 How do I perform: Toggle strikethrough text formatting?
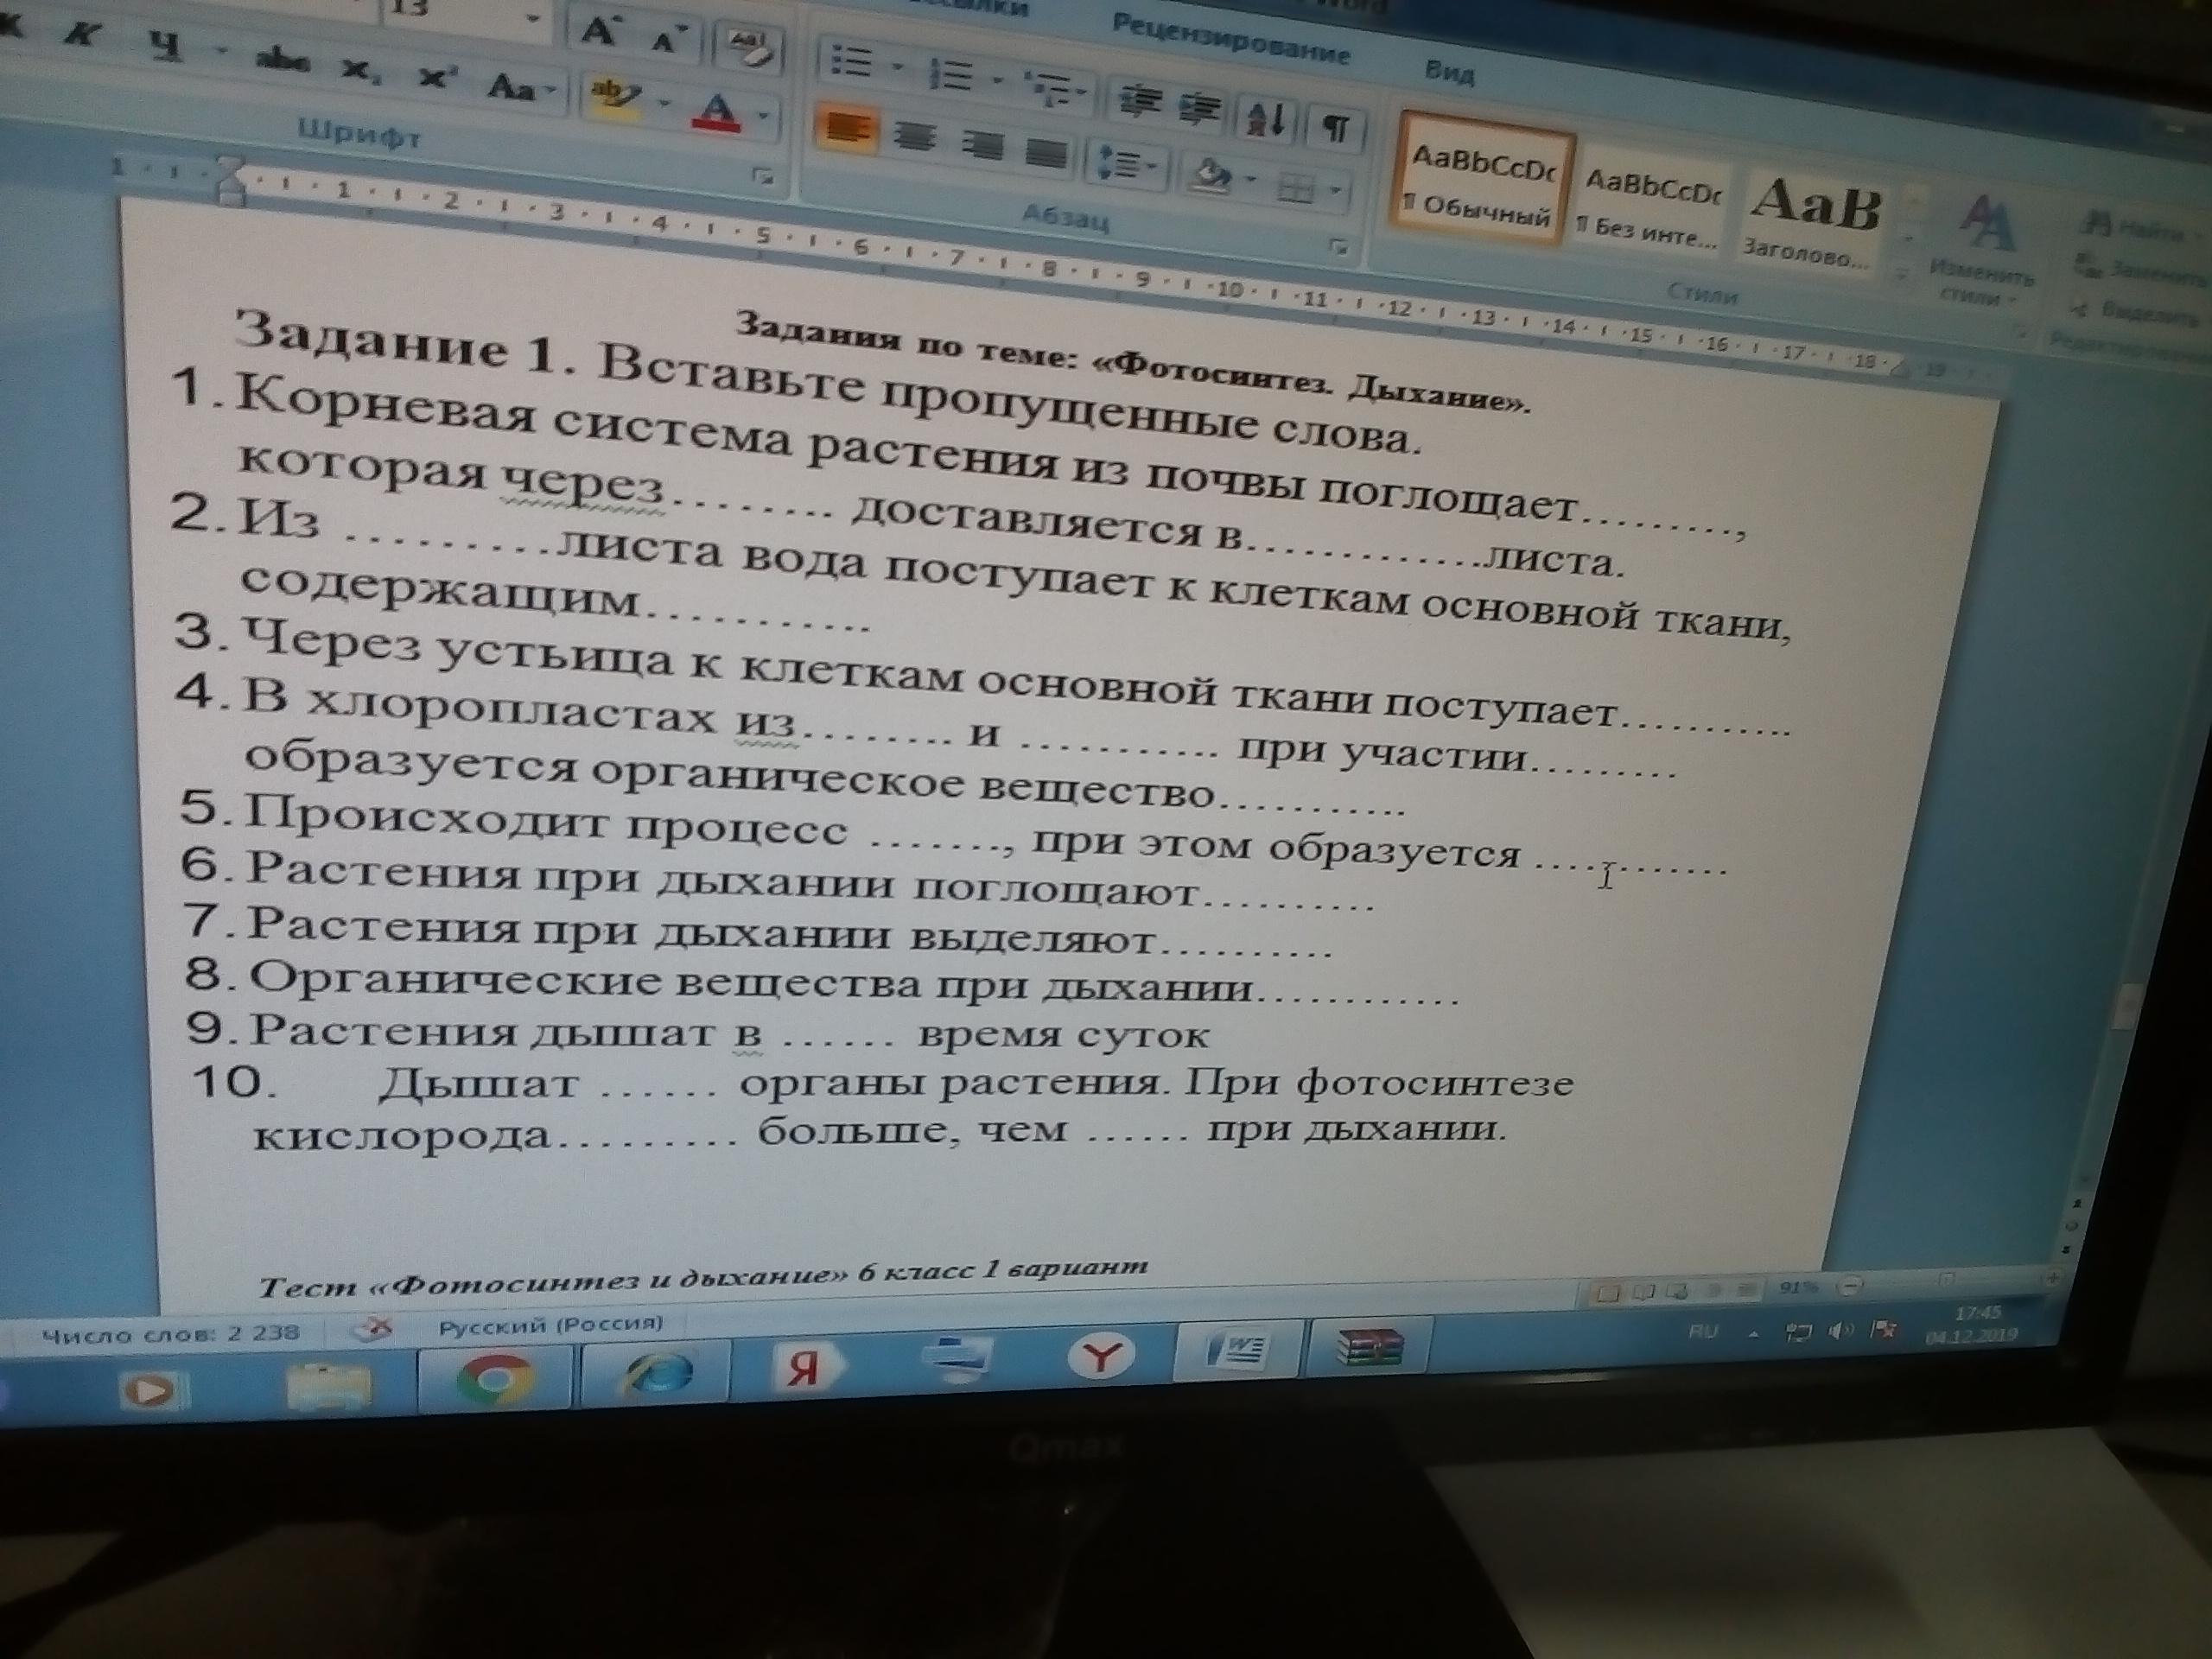pos(282,62)
